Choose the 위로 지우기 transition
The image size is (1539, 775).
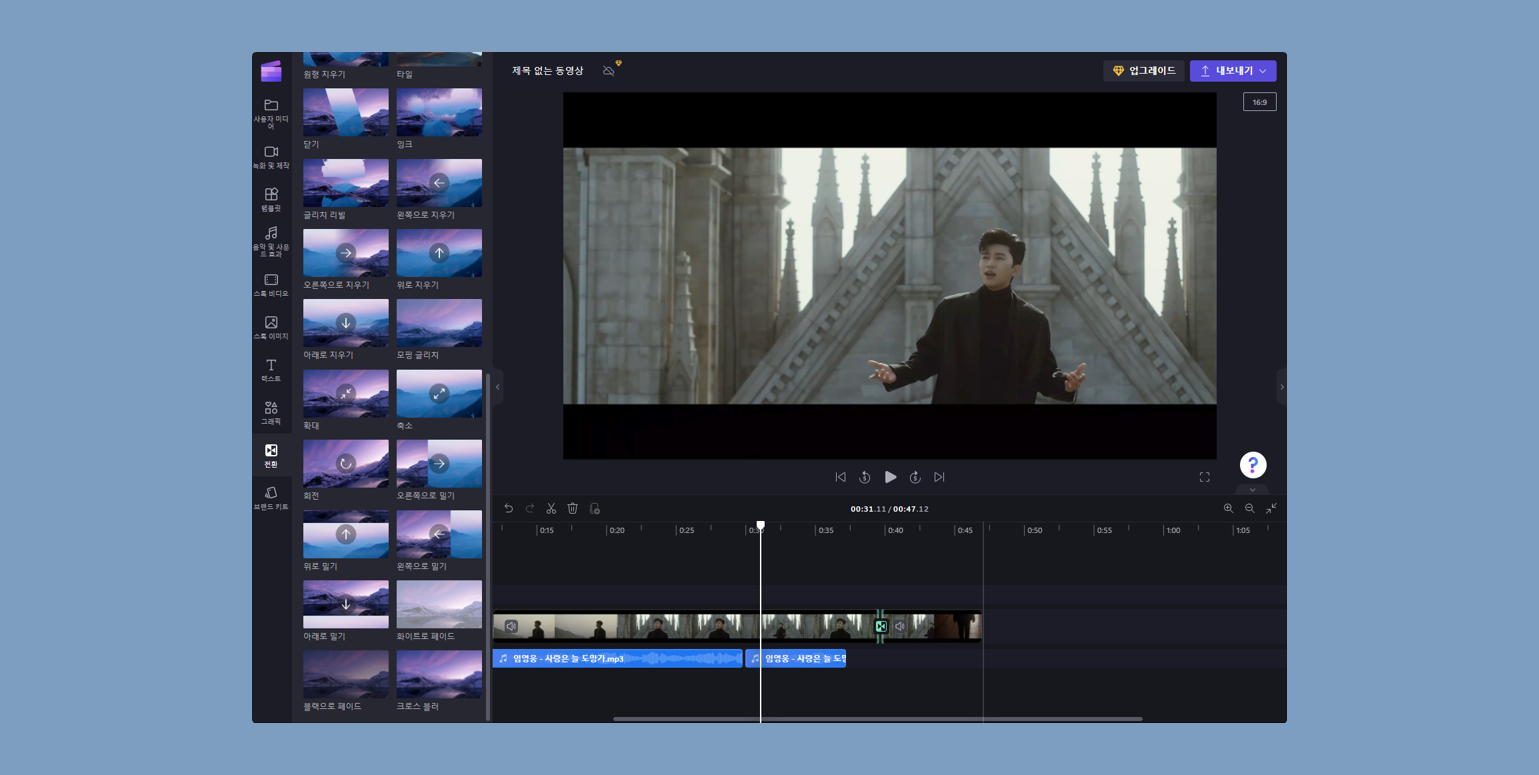point(439,253)
